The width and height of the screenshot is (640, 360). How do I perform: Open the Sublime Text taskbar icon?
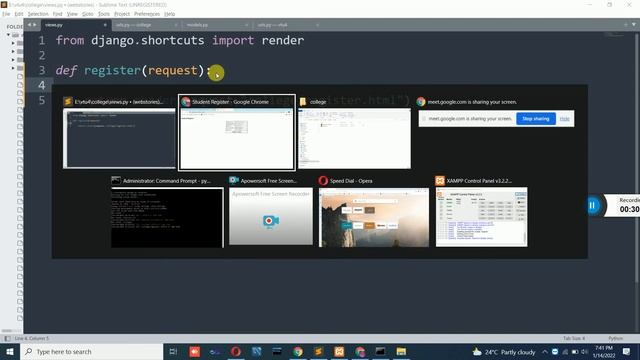(319, 352)
